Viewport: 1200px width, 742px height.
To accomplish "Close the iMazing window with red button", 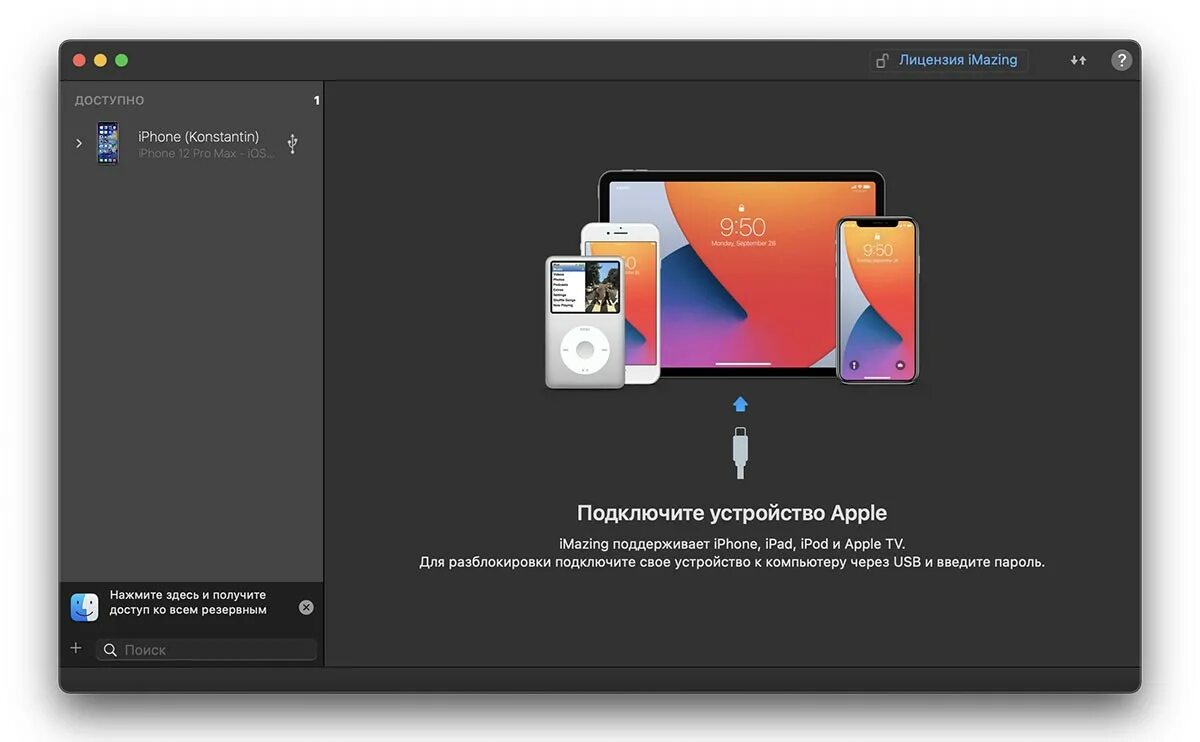I will [79, 60].
